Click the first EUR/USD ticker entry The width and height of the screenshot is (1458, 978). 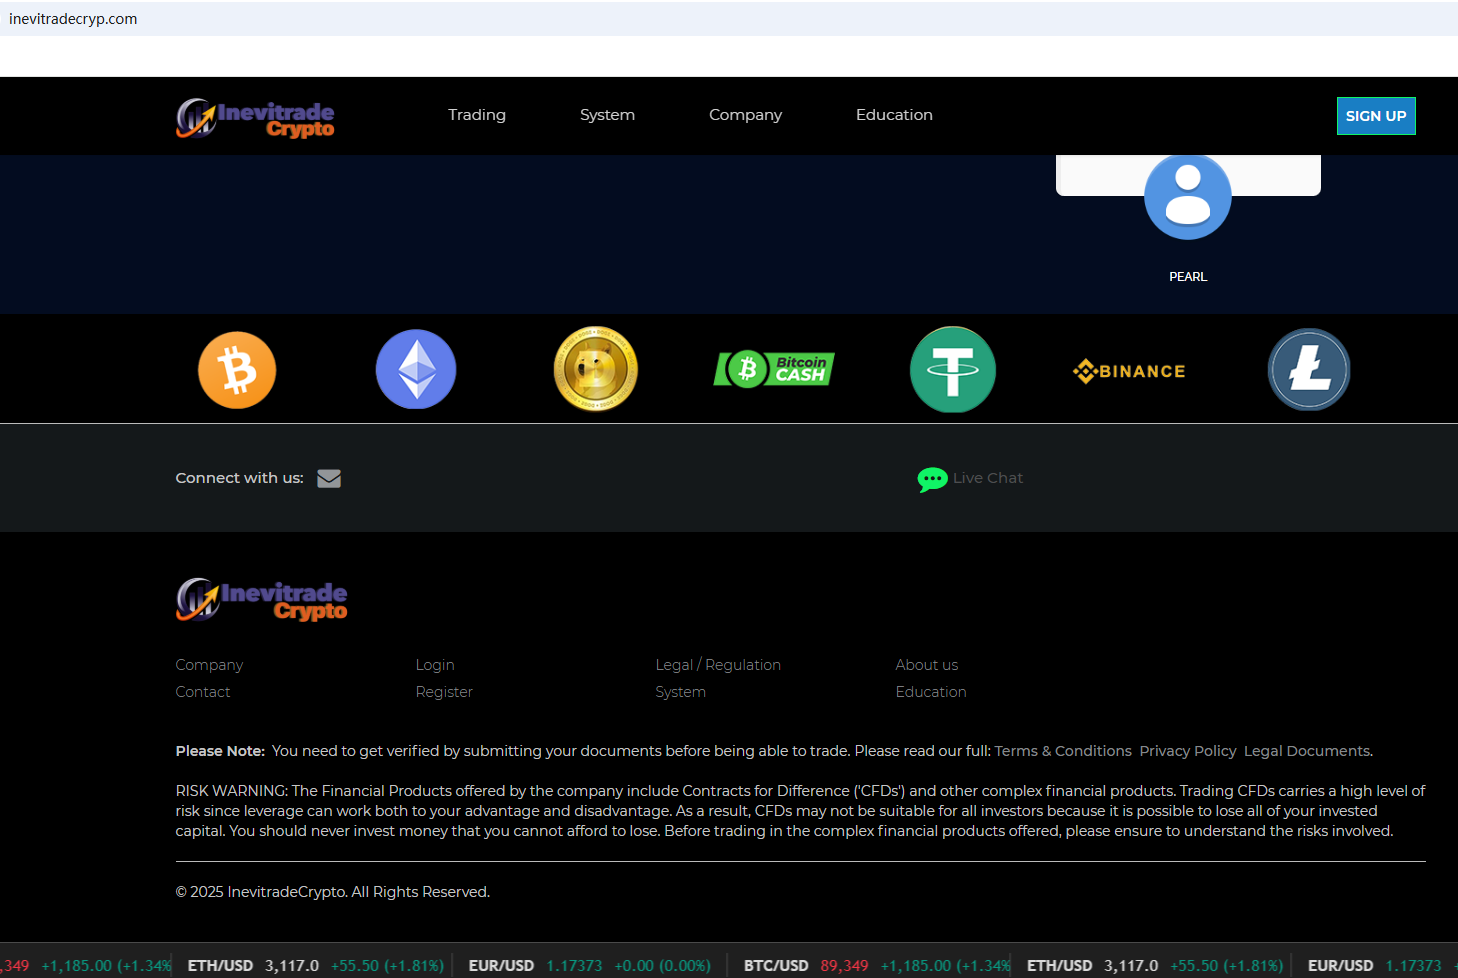coord(590,966)
